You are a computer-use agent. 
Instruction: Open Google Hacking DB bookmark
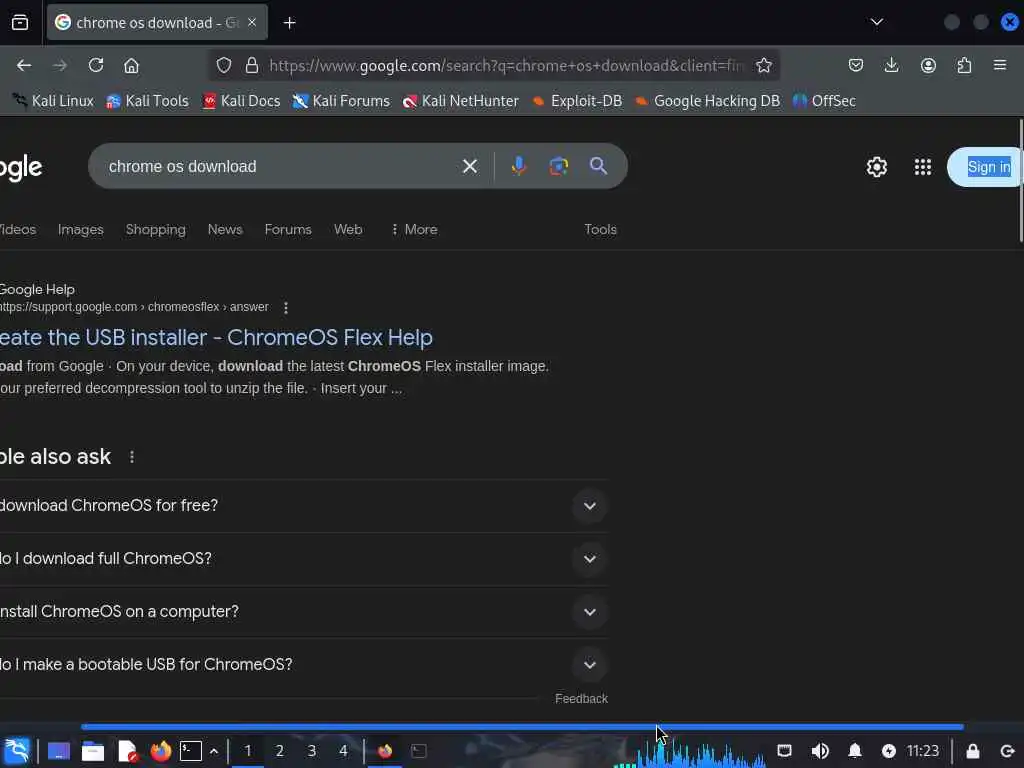(707, 101)
